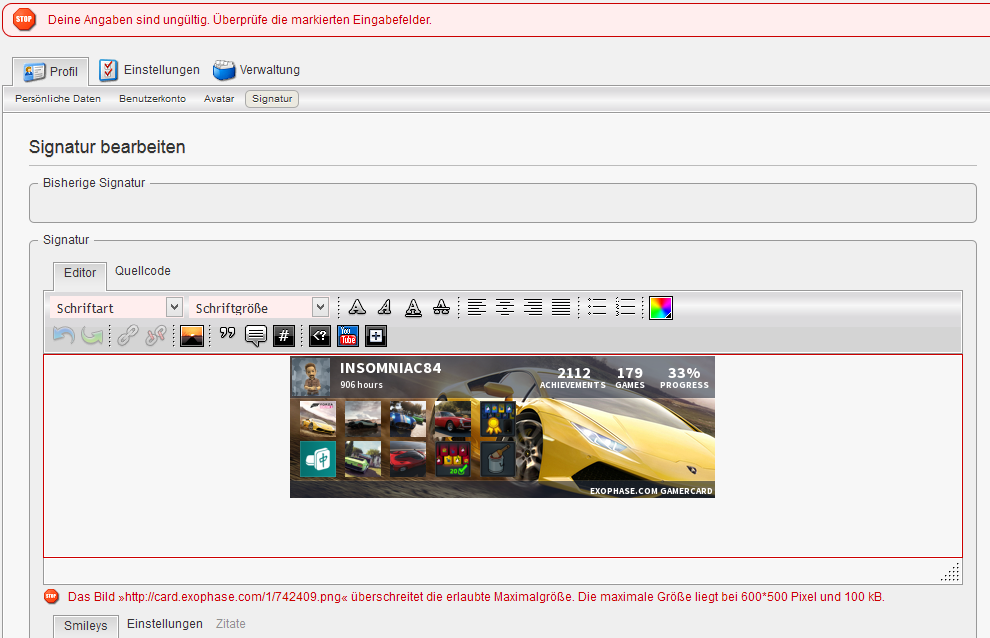Open the Avatar submenu link
990x638 pixels.
[219, 99]
